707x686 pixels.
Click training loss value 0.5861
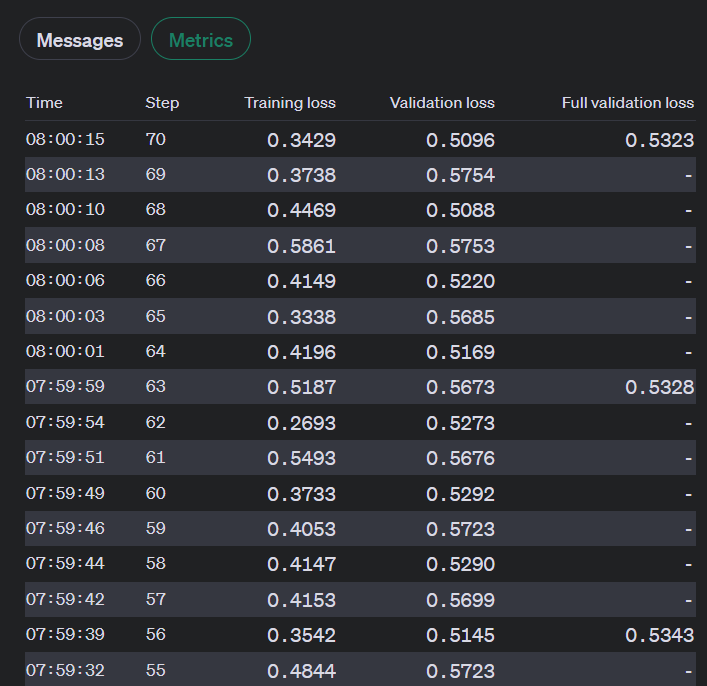pyautogui.click(x=301, y=246)
